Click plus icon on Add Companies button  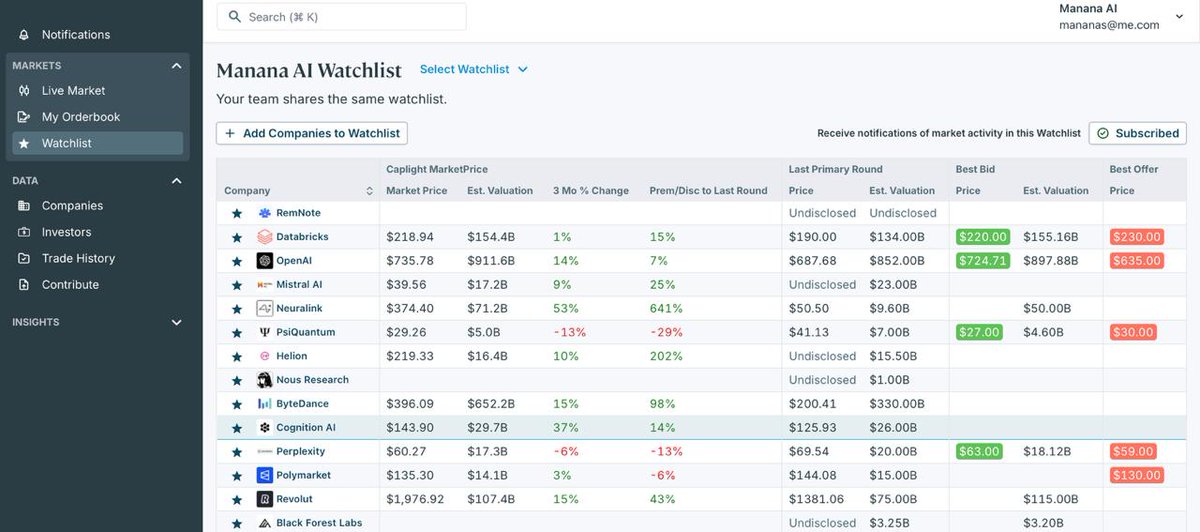point(230,133)
